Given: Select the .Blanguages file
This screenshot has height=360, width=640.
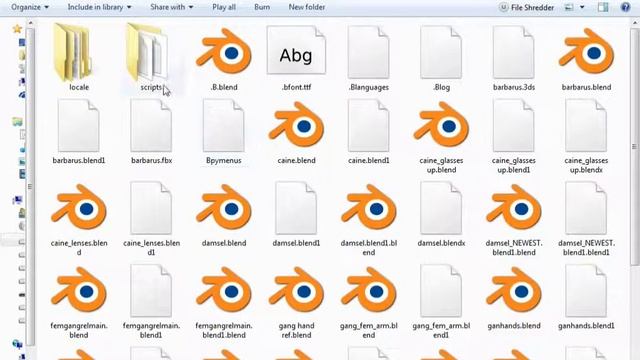Looking at the screenshot, I should [369, 57].
